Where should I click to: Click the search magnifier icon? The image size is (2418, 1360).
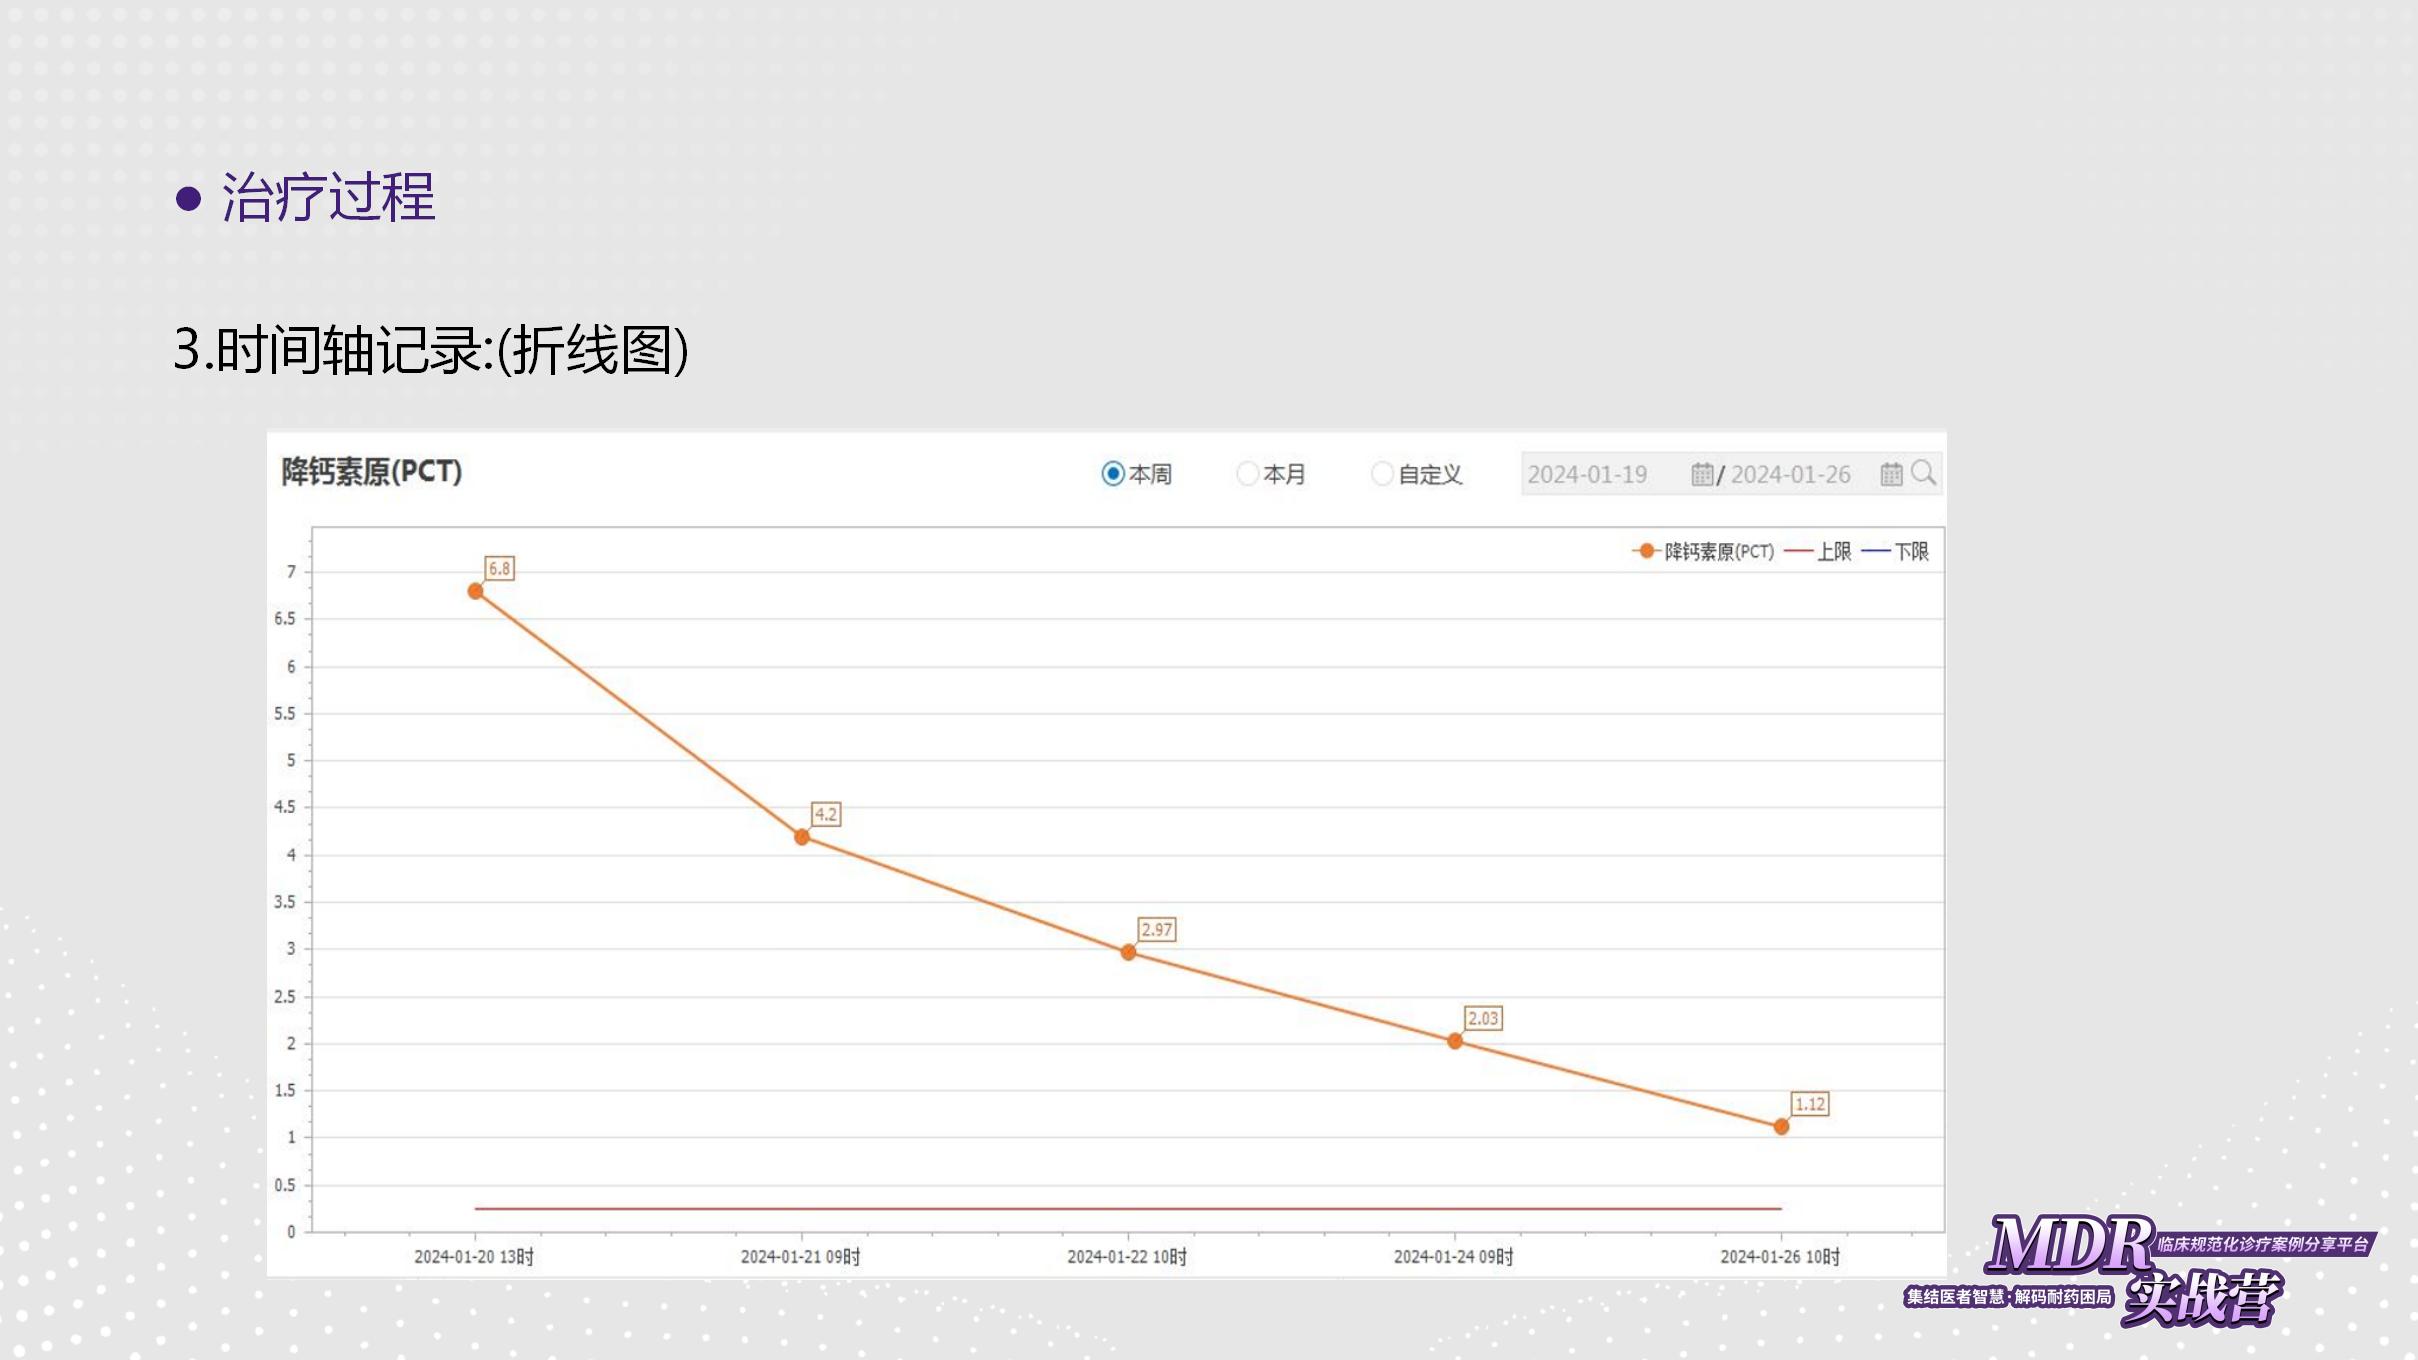pyautogui.click(x=1923, y=473)
